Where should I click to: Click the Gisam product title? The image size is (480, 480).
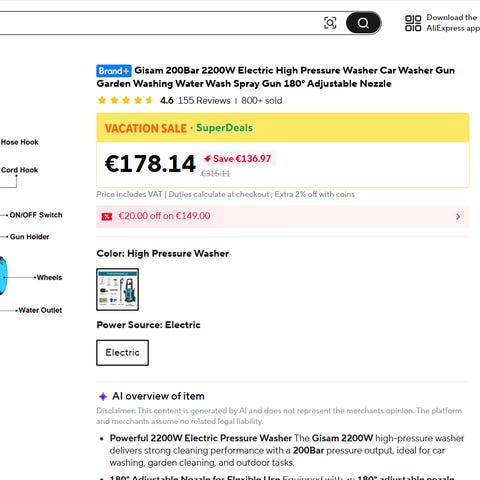276,77
